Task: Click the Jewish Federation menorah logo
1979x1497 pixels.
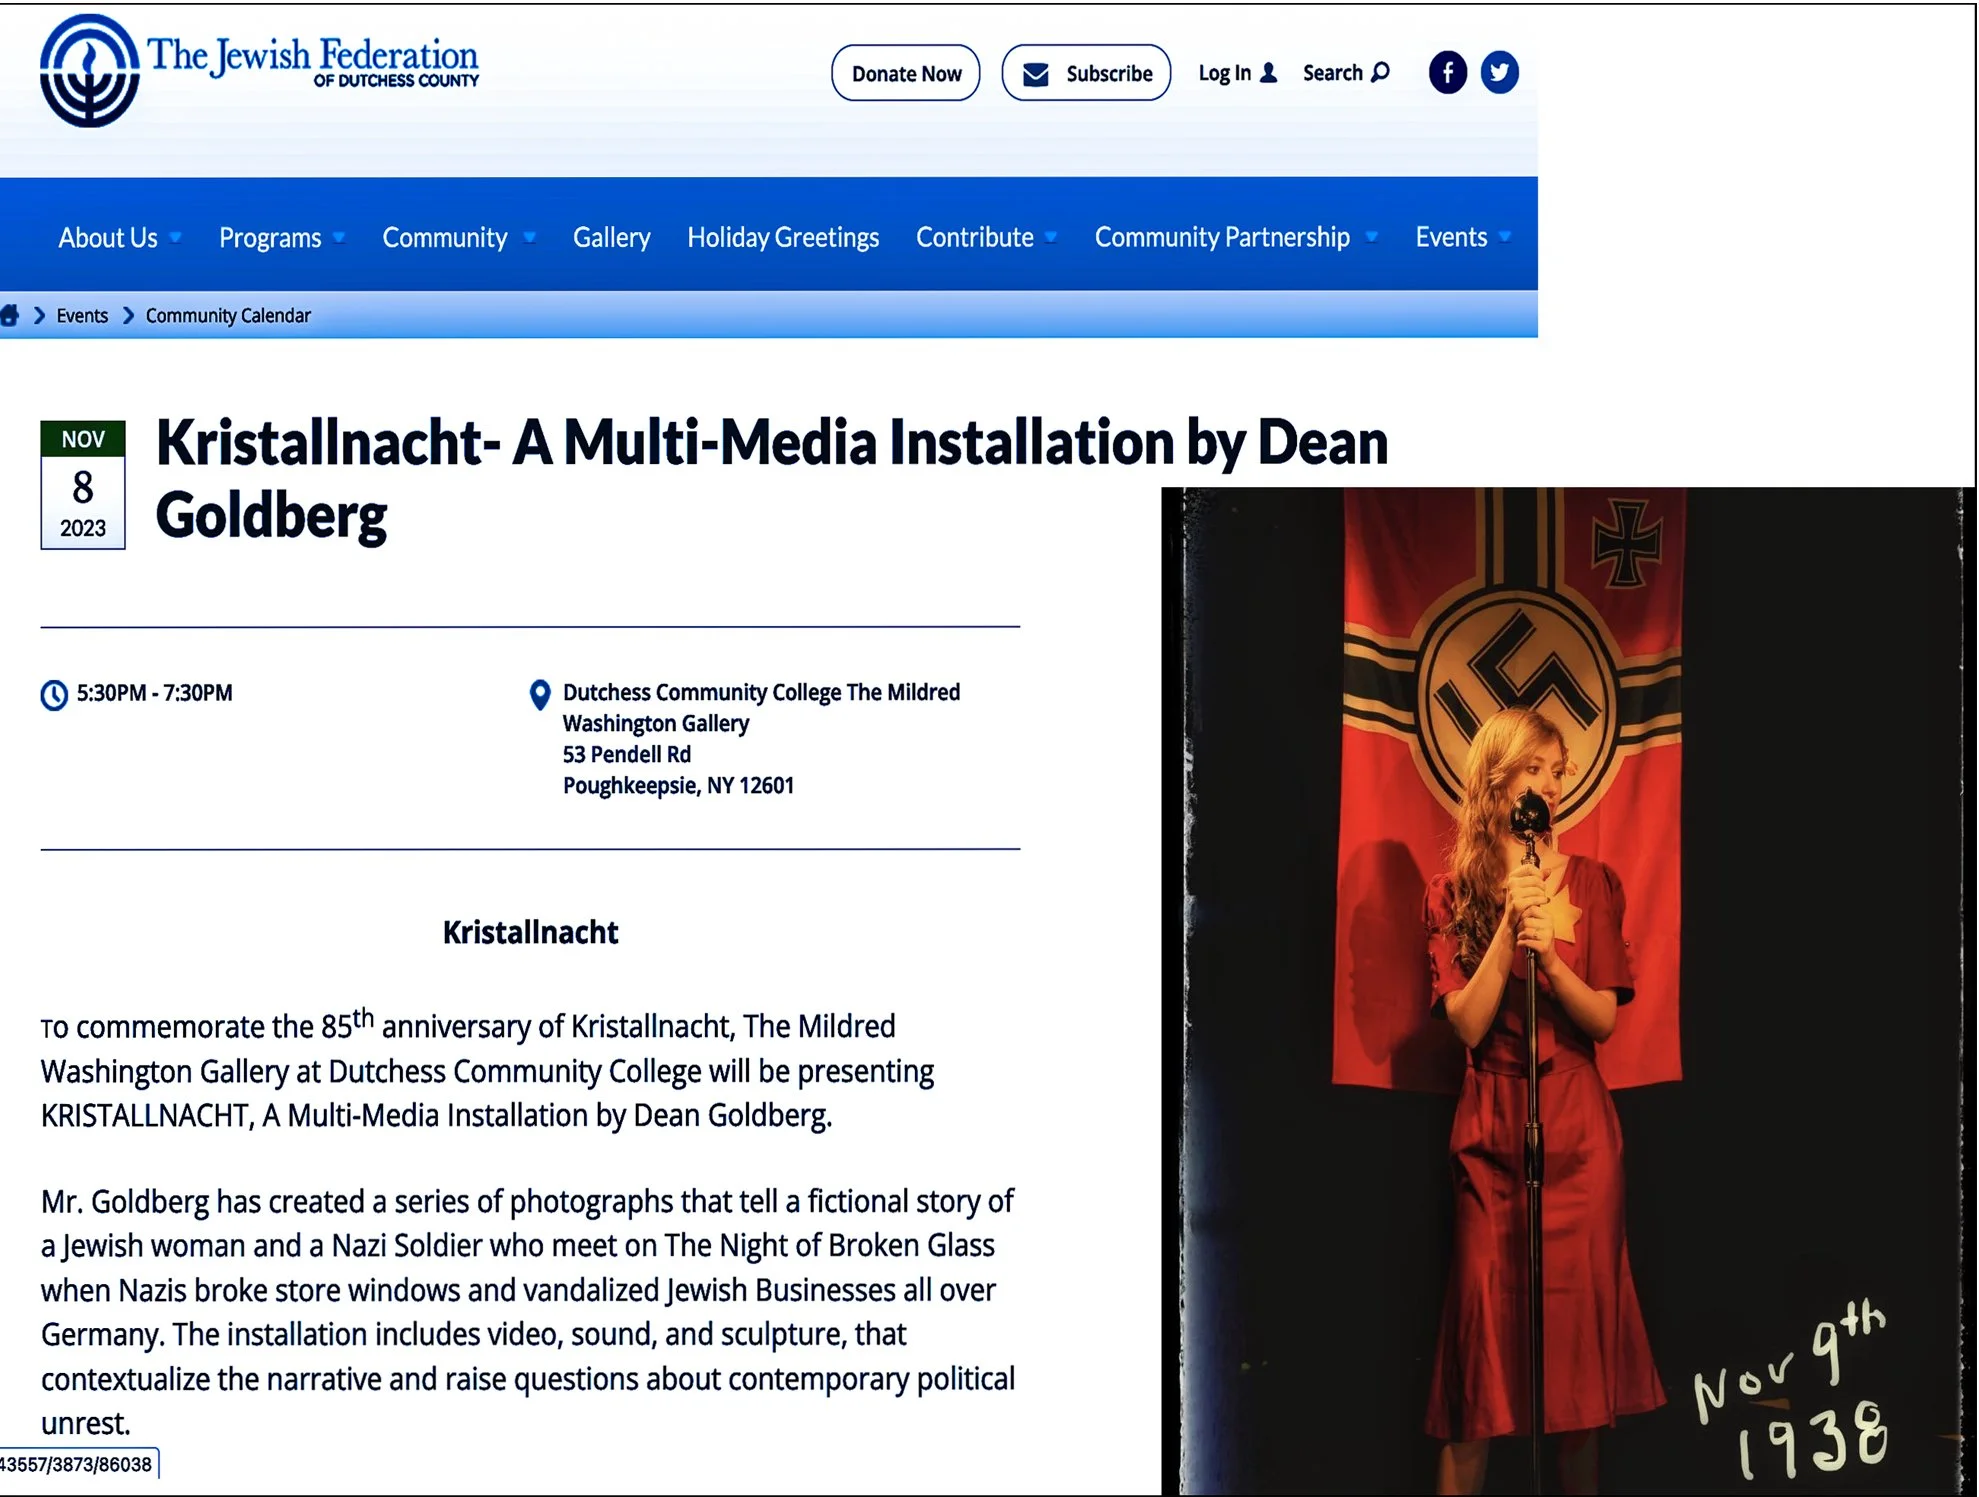Action: coord(89,71)
